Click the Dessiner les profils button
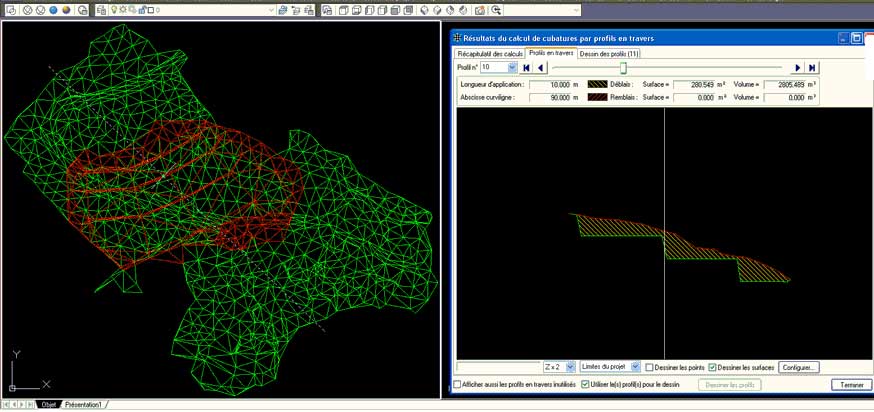This screenshot has width=874, height=412. [x=730, y=385]
